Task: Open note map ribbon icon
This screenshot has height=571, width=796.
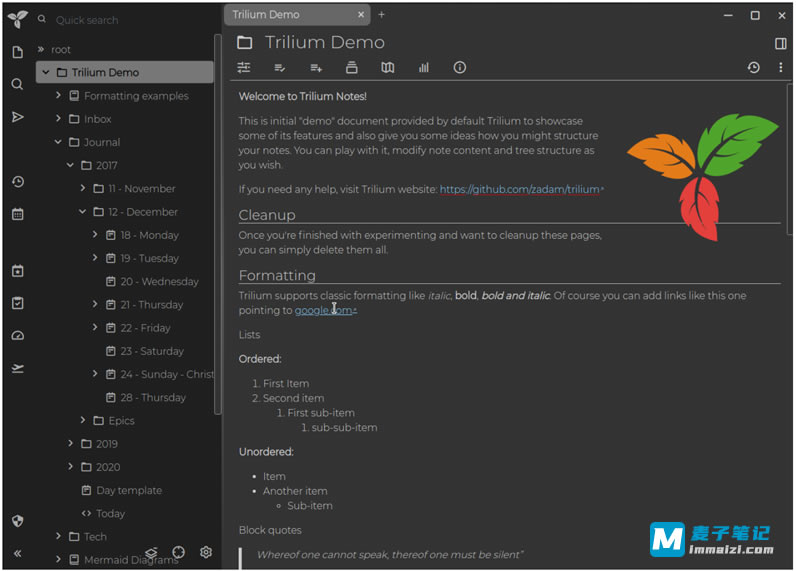Action: click(x=388, y=68)
